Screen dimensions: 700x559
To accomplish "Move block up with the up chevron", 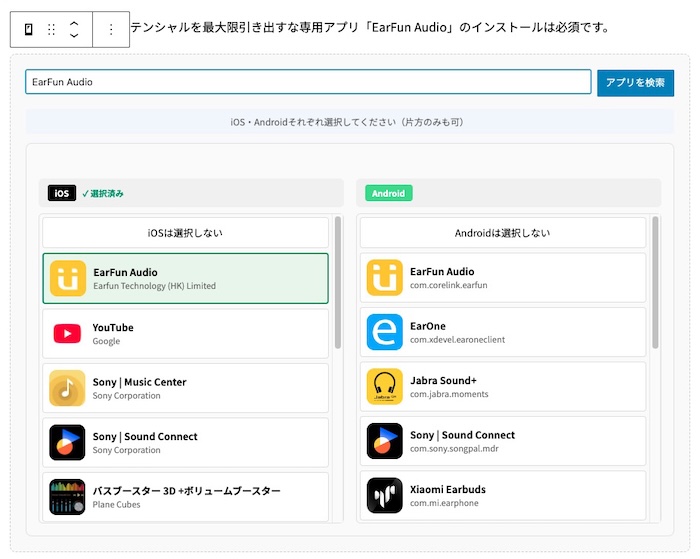I will coord(74,22).
